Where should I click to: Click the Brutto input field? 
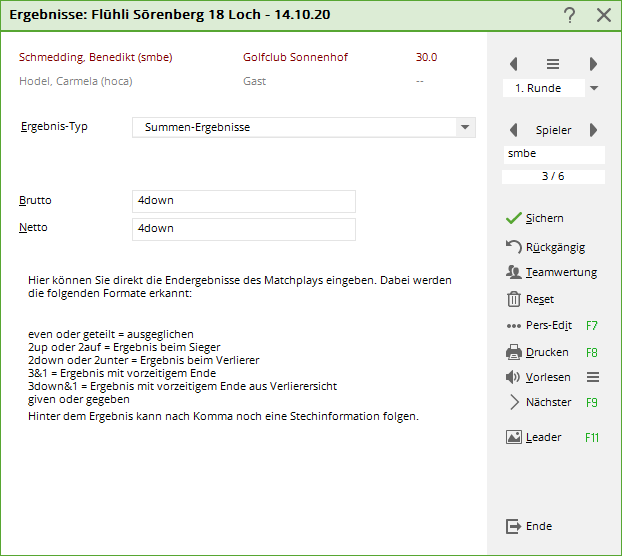pos(243,201)
